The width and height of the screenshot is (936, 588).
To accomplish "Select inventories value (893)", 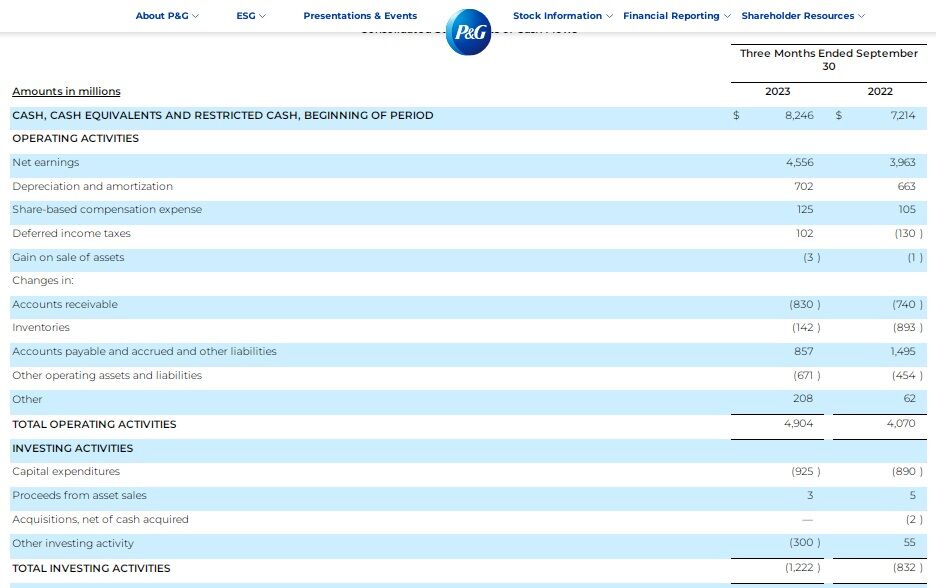I will click(x=907, y=328).
